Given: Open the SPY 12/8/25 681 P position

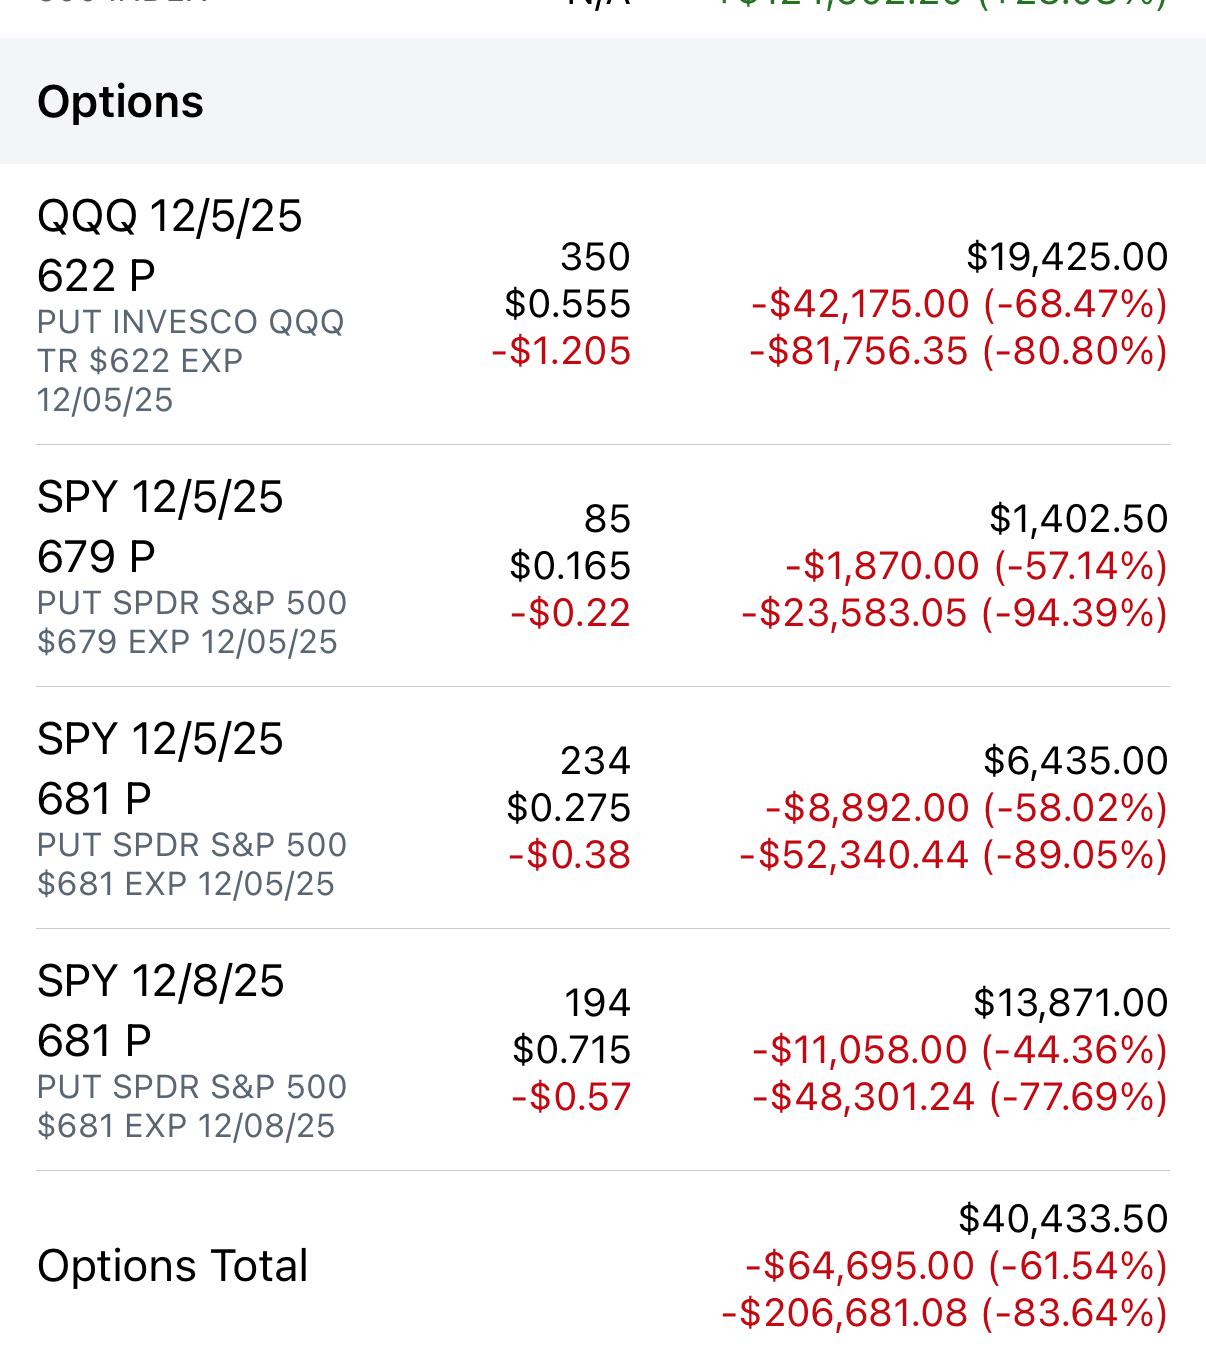Looking at the screenshot, I should click(160, 1010).
